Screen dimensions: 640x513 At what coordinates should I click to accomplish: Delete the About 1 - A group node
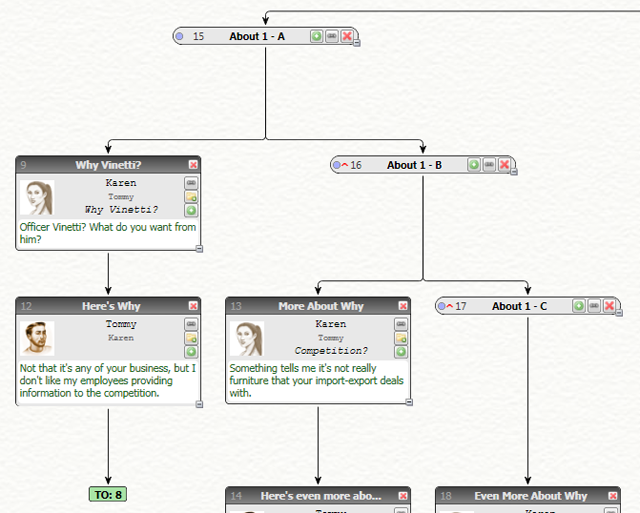[346, 36]
